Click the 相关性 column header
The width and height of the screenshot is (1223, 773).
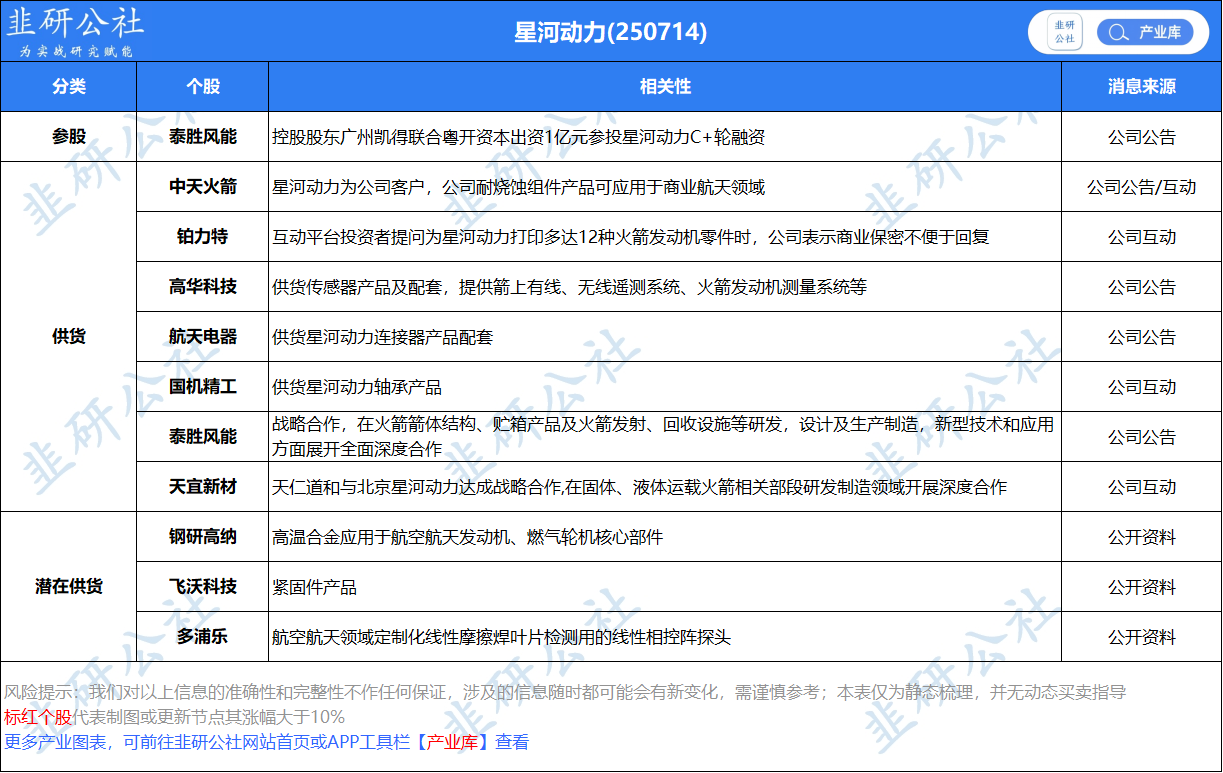click(664, 87)
